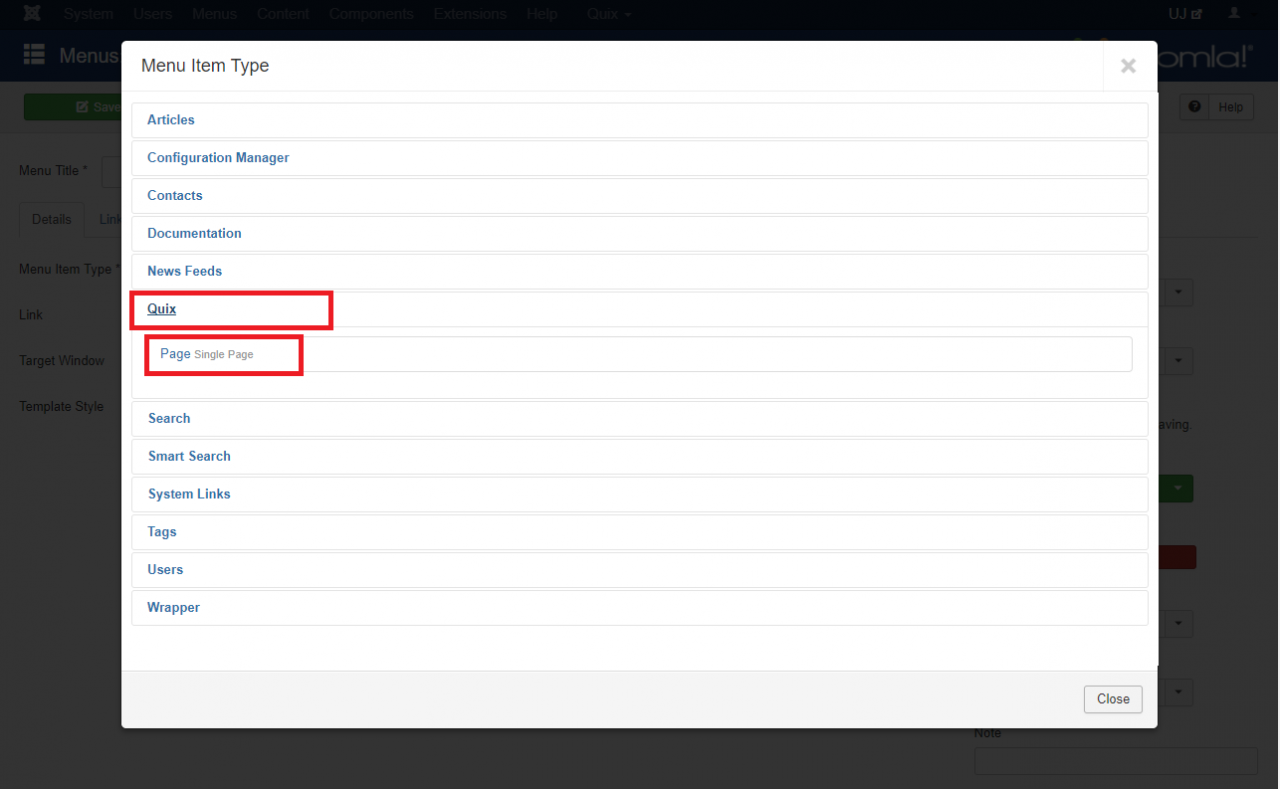Click the Joomla logo icon in top bar
Screen dimensions: 1280x789
tap(32, 14)
